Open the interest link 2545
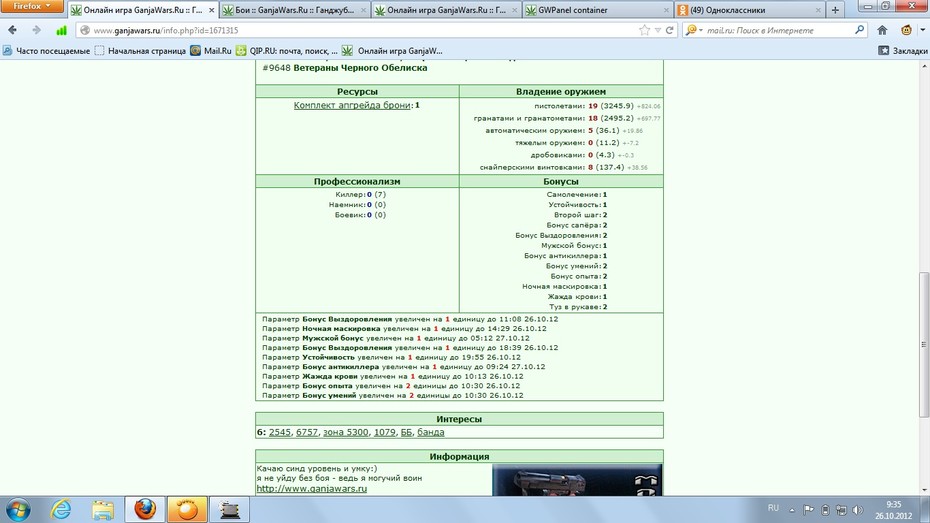Screen dimensions: 930x523 click(x=280, y=432)
